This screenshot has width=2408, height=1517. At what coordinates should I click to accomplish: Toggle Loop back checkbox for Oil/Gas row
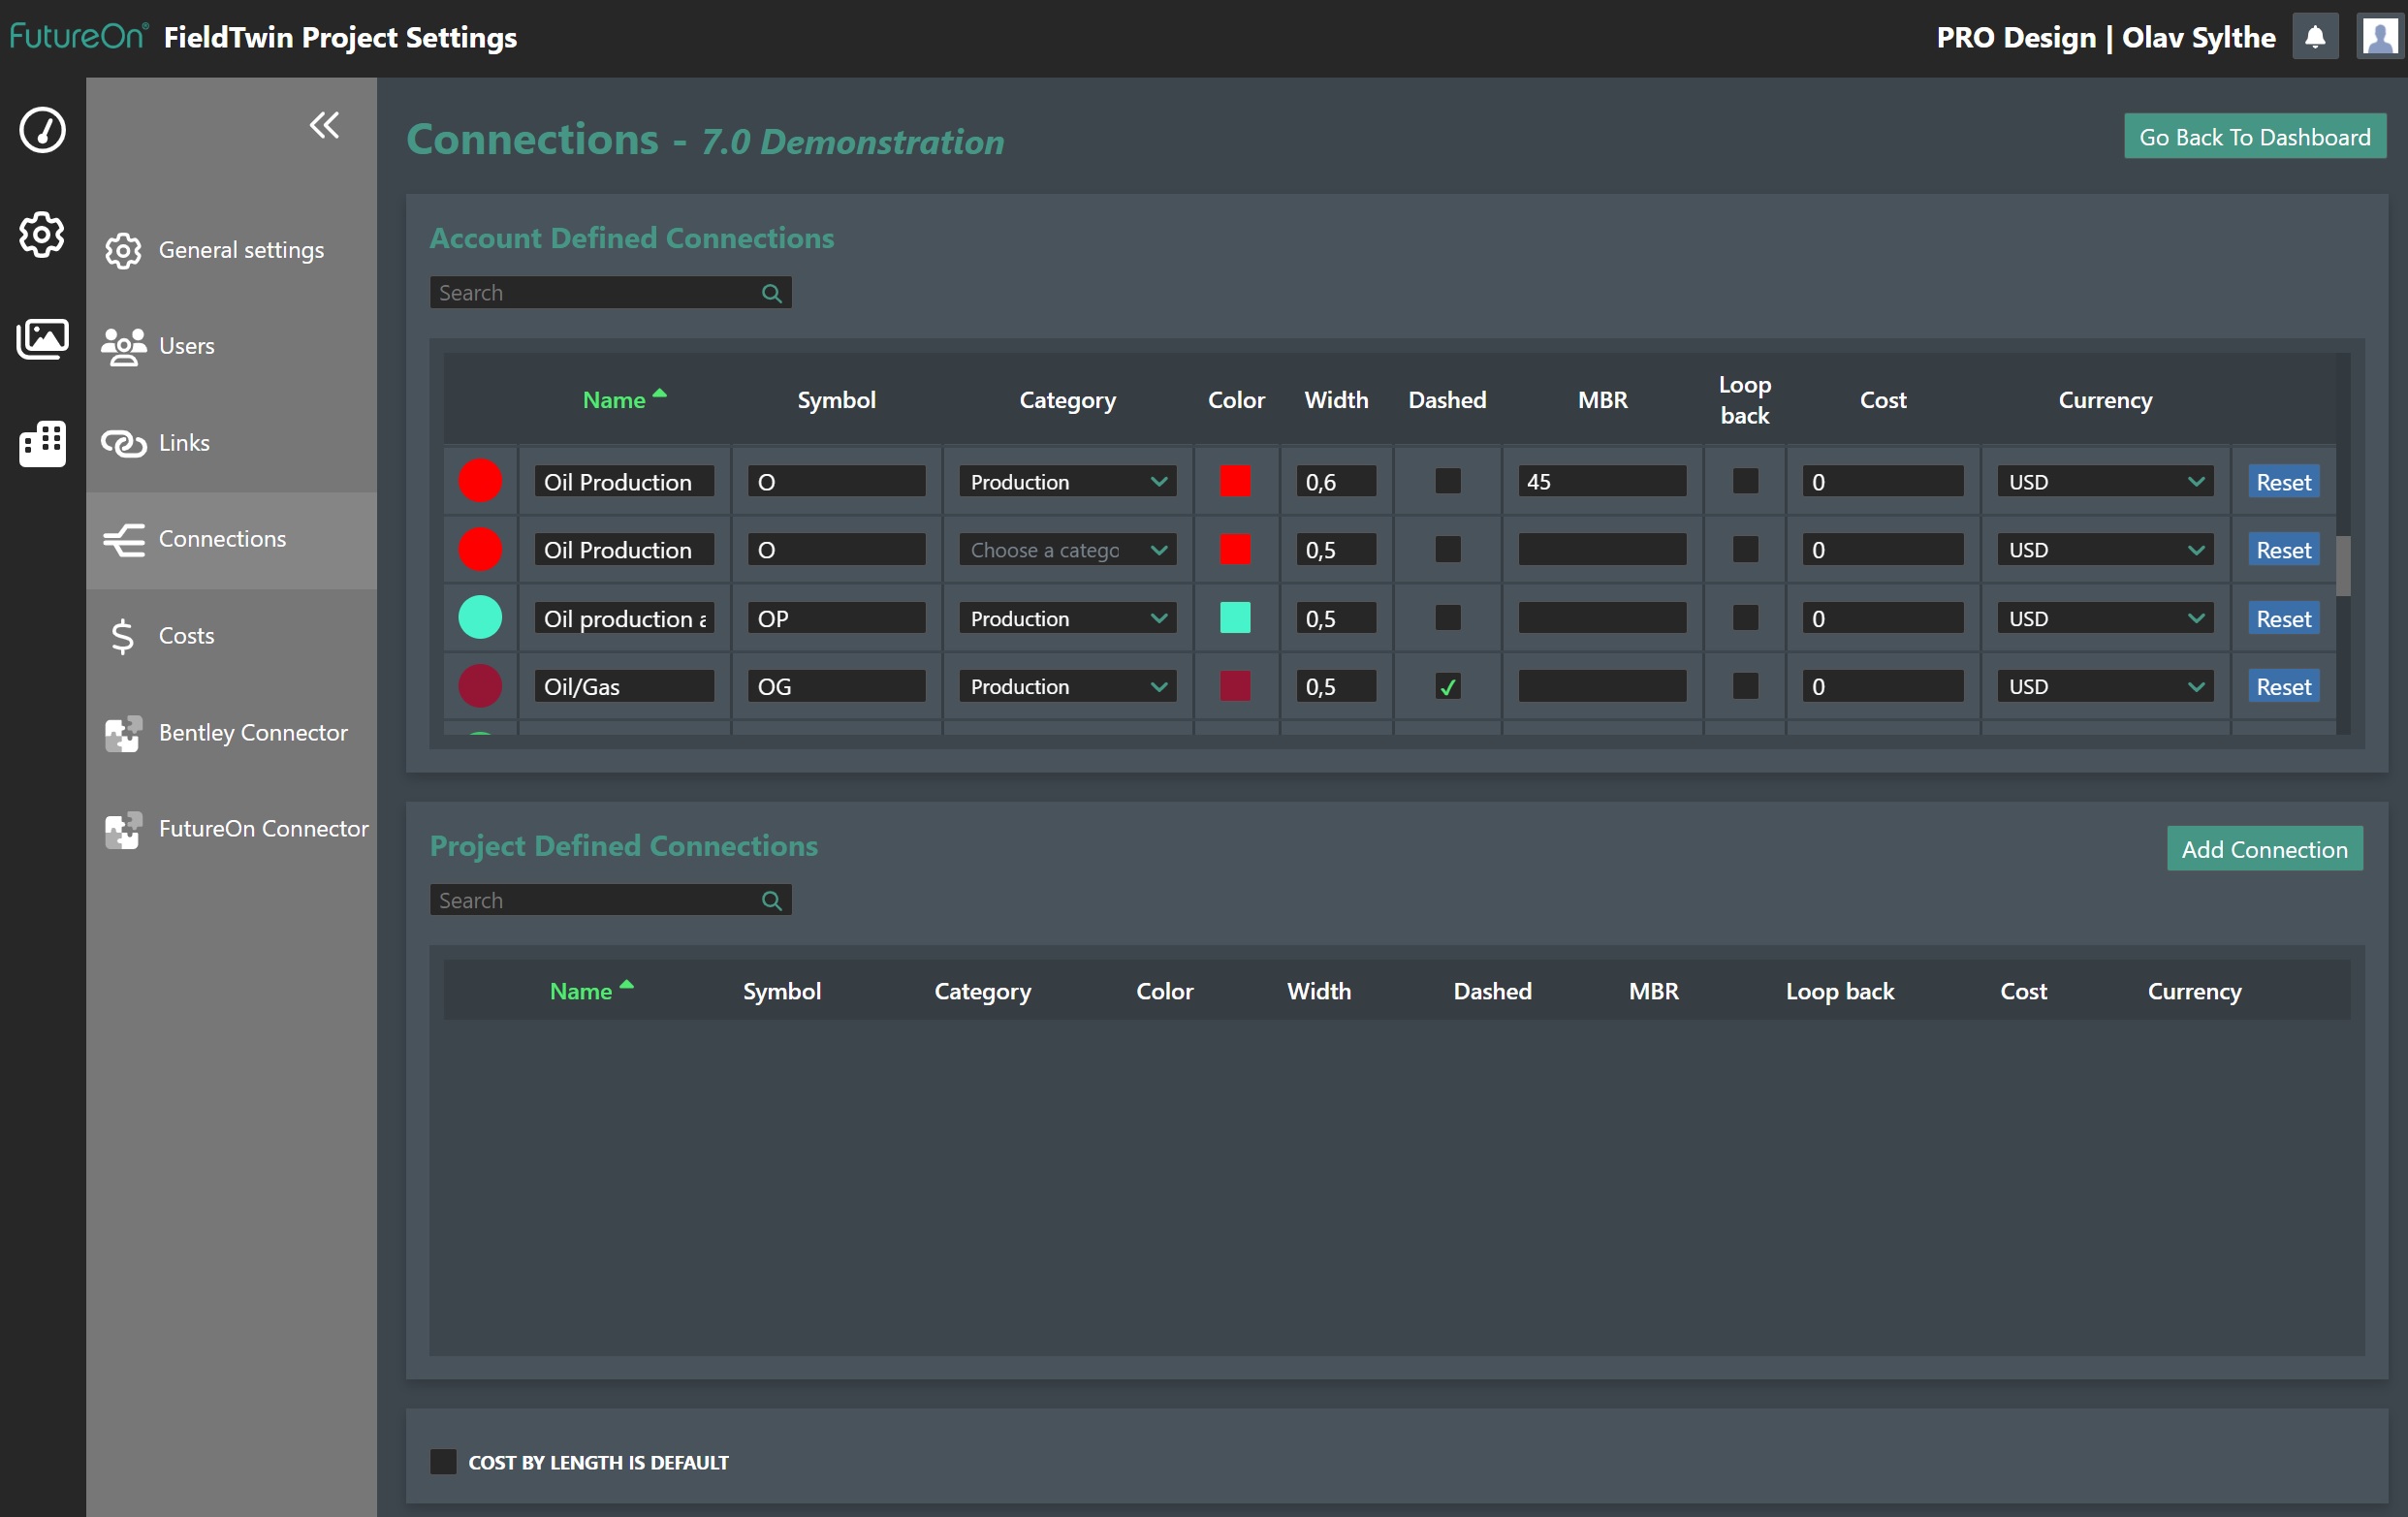click(x=1745, y=686)
